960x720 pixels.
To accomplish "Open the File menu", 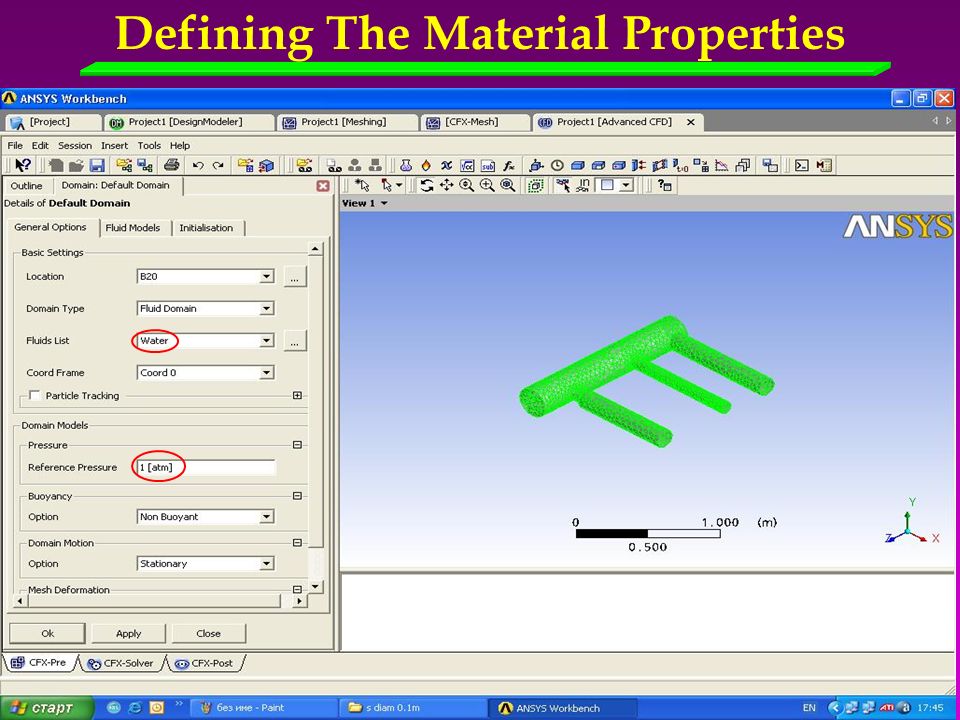I will 15,146.
